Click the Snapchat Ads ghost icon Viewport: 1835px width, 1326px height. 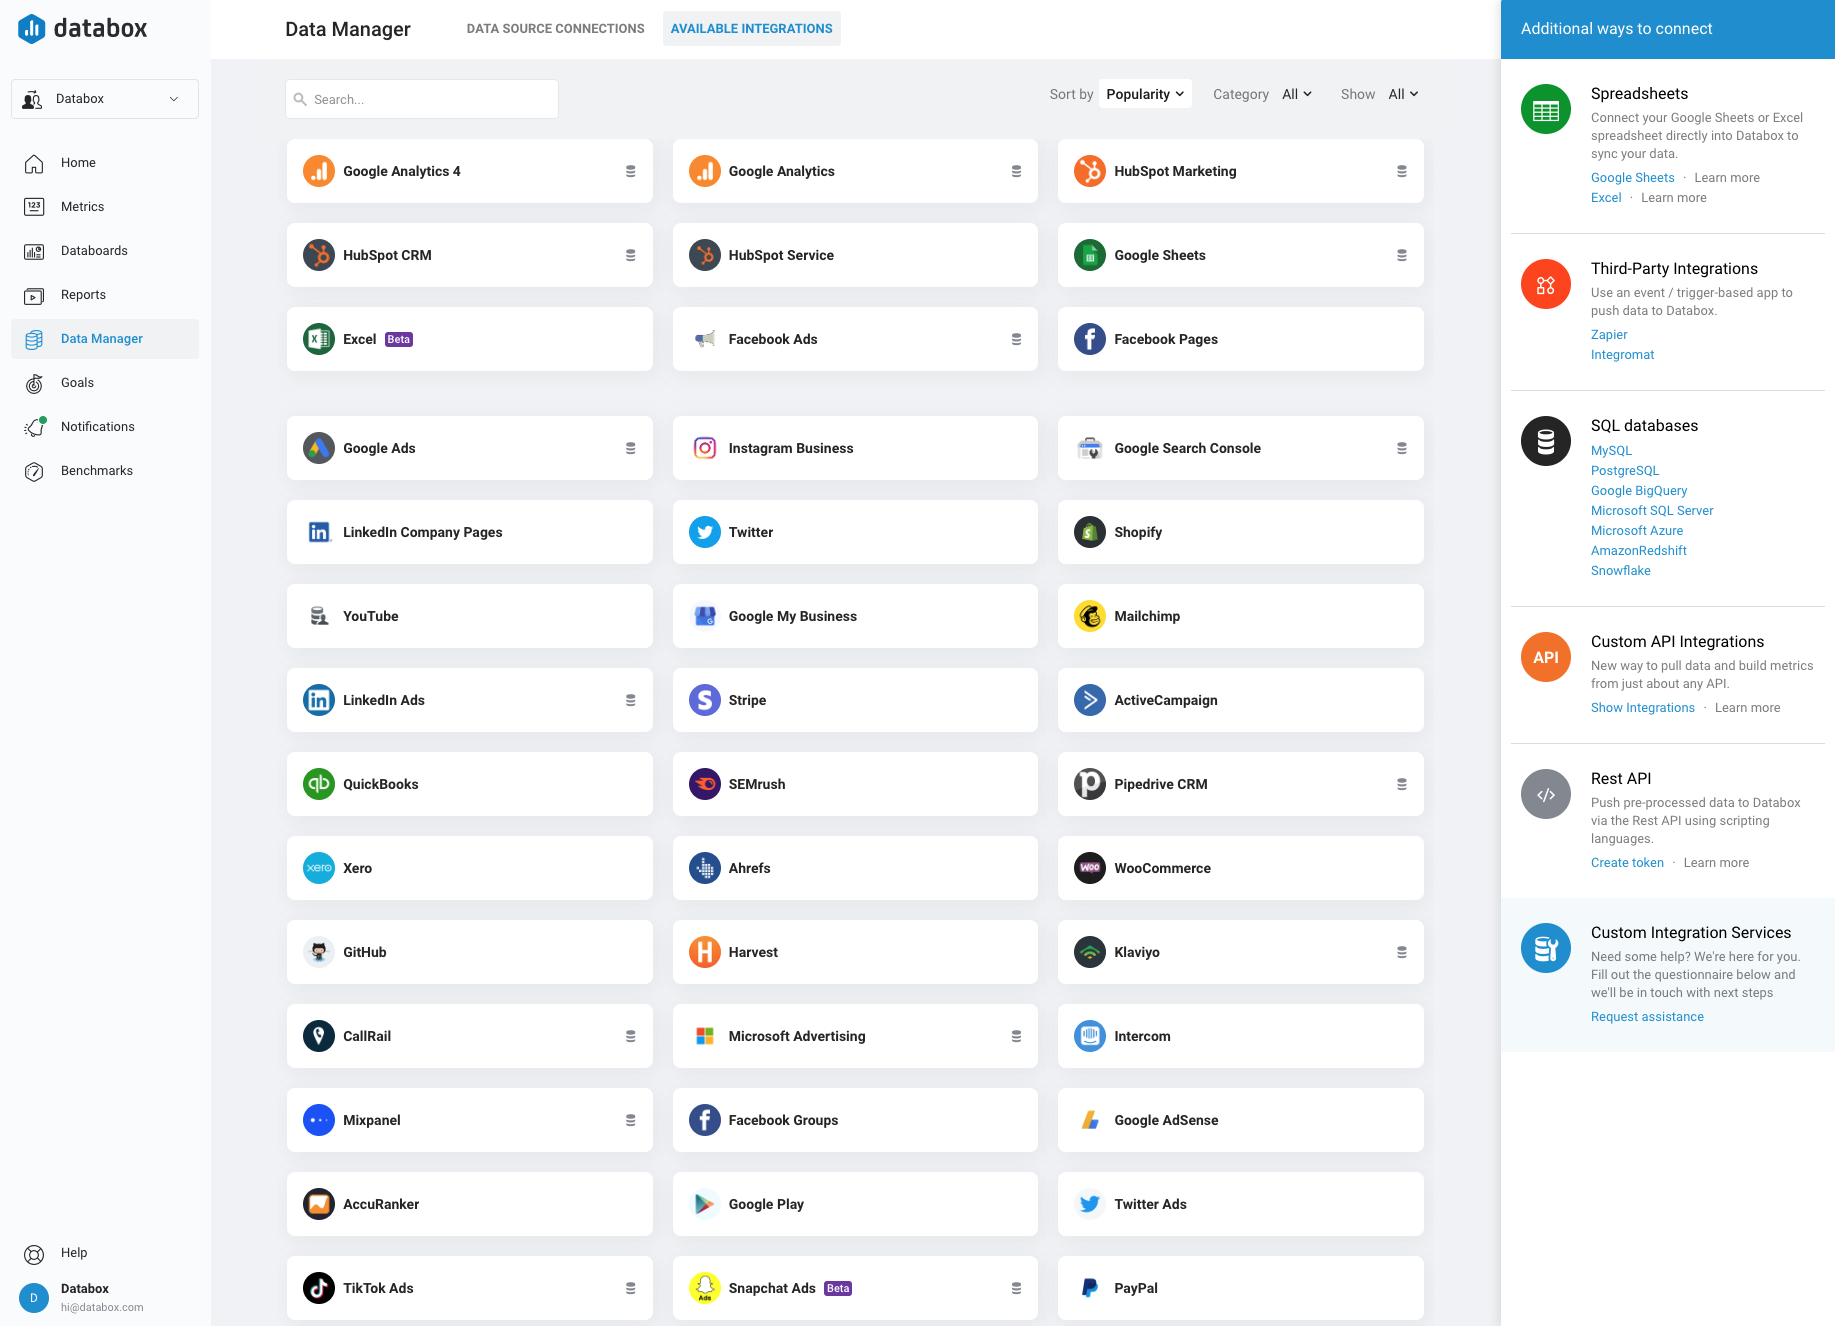705,1288
